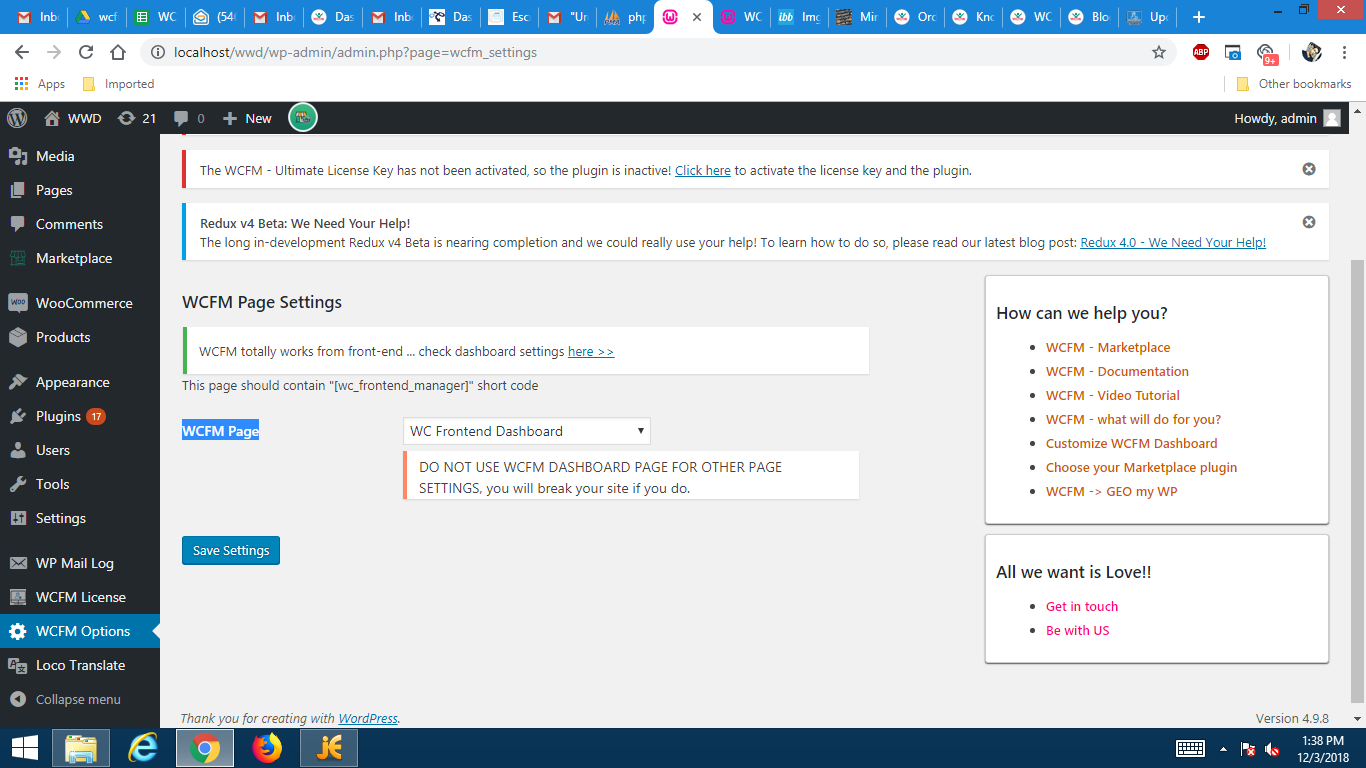Open comments bubble showing 0

click(x=189, y=118)
